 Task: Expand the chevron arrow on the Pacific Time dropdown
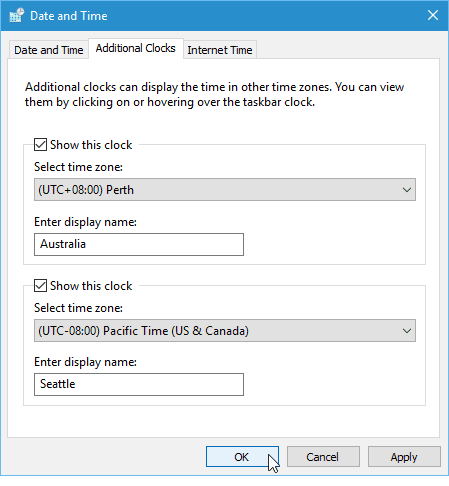tap(407, 331)
